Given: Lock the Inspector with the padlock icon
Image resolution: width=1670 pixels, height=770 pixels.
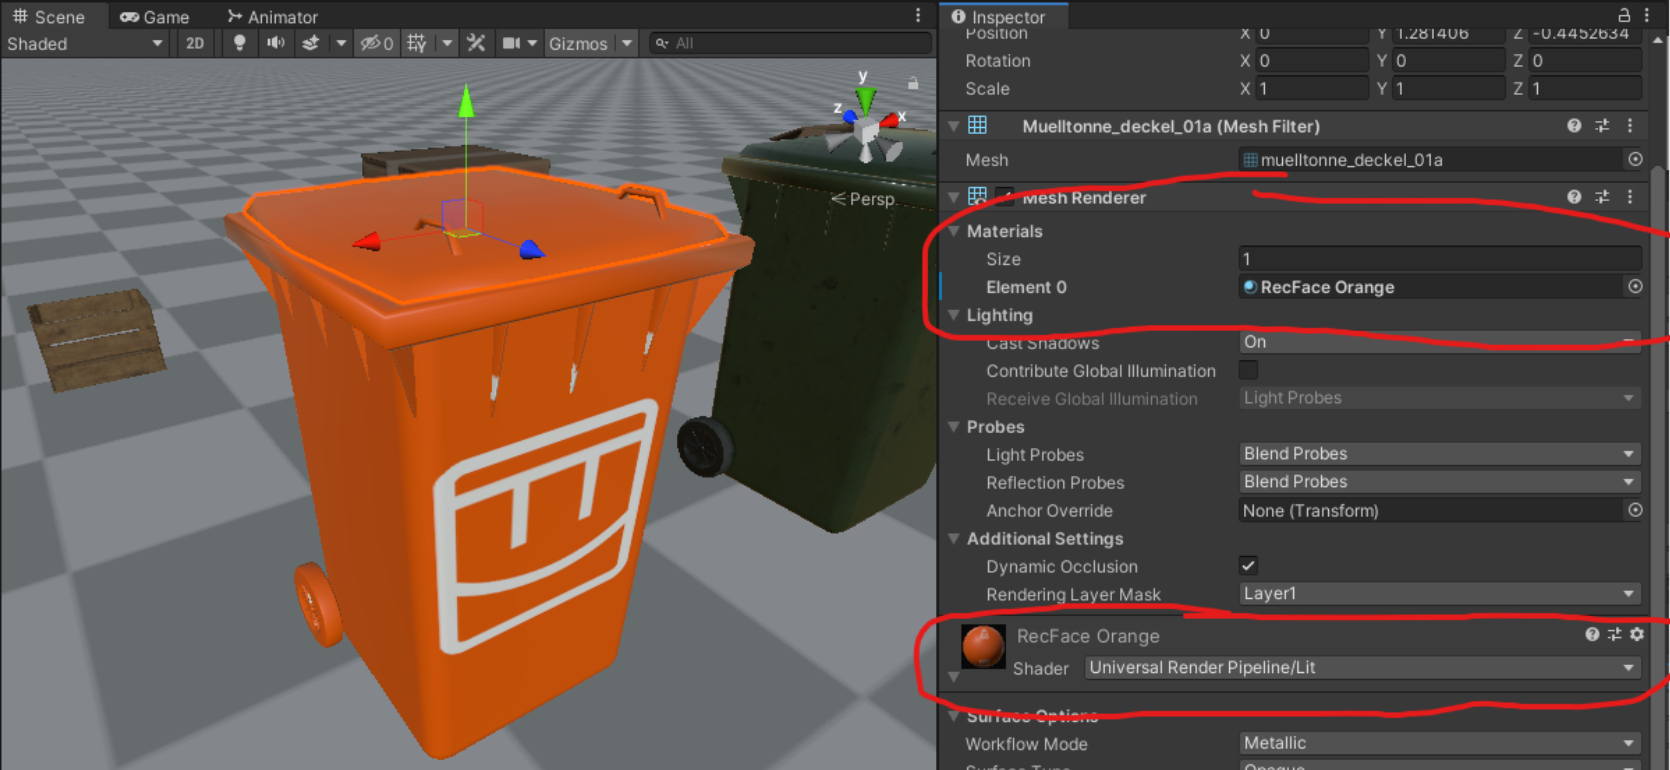Looking at the screenshot, I should (x=1624, y=15).
